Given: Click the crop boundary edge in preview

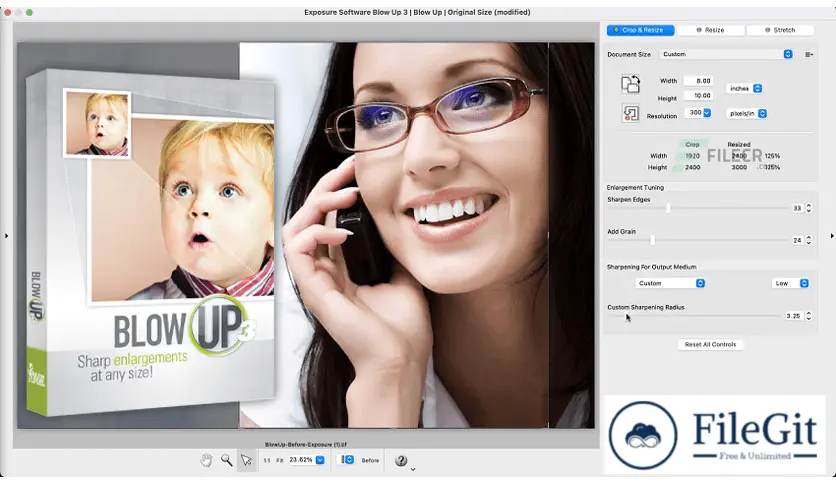Looking at the screenshot, I should [549, 235].
